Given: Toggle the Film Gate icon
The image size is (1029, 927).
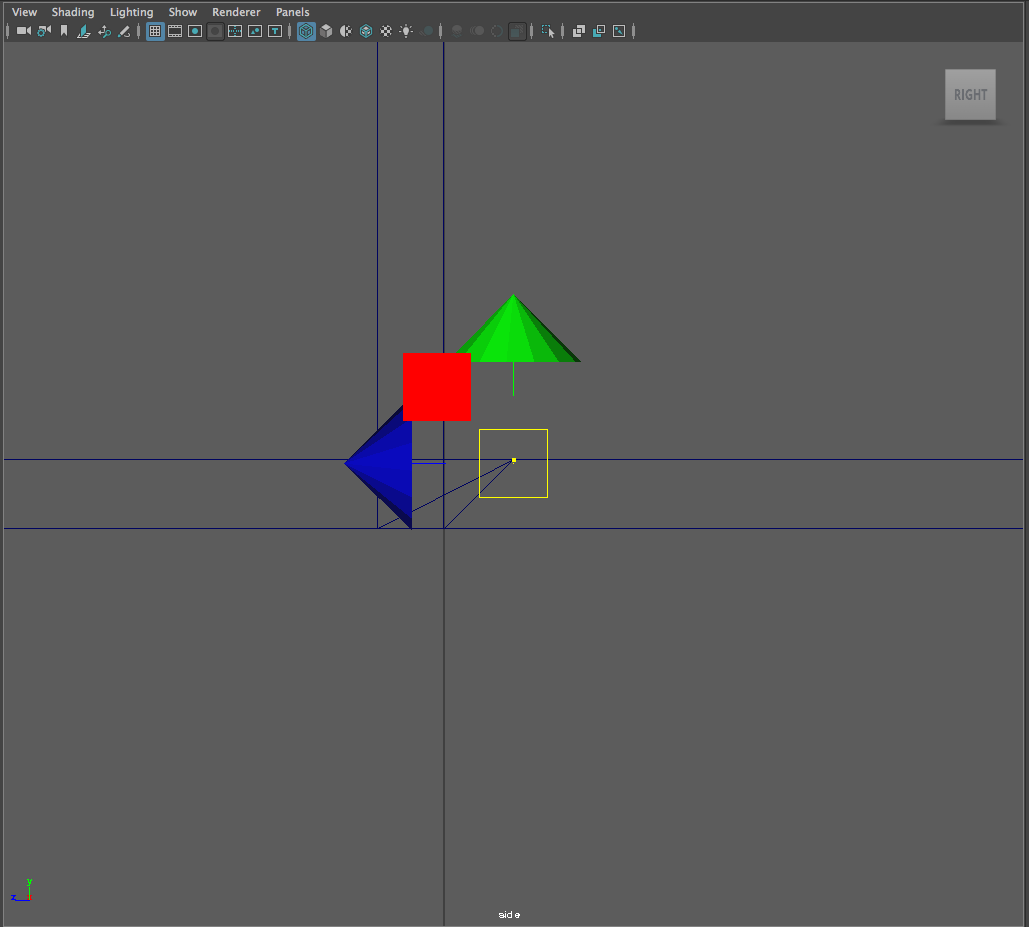Looking at the screenshot, I should click(x=175, y=31).
